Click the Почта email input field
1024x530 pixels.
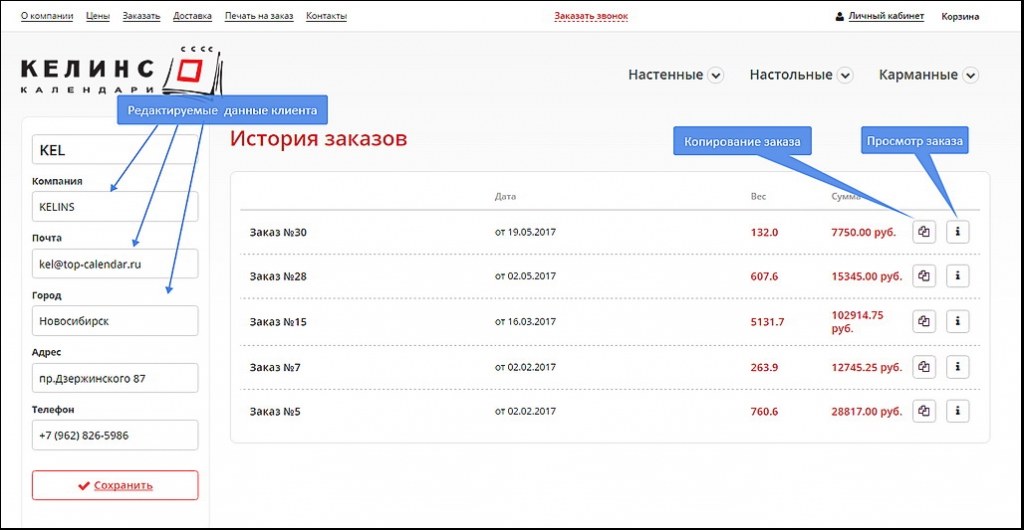point(115,264)
